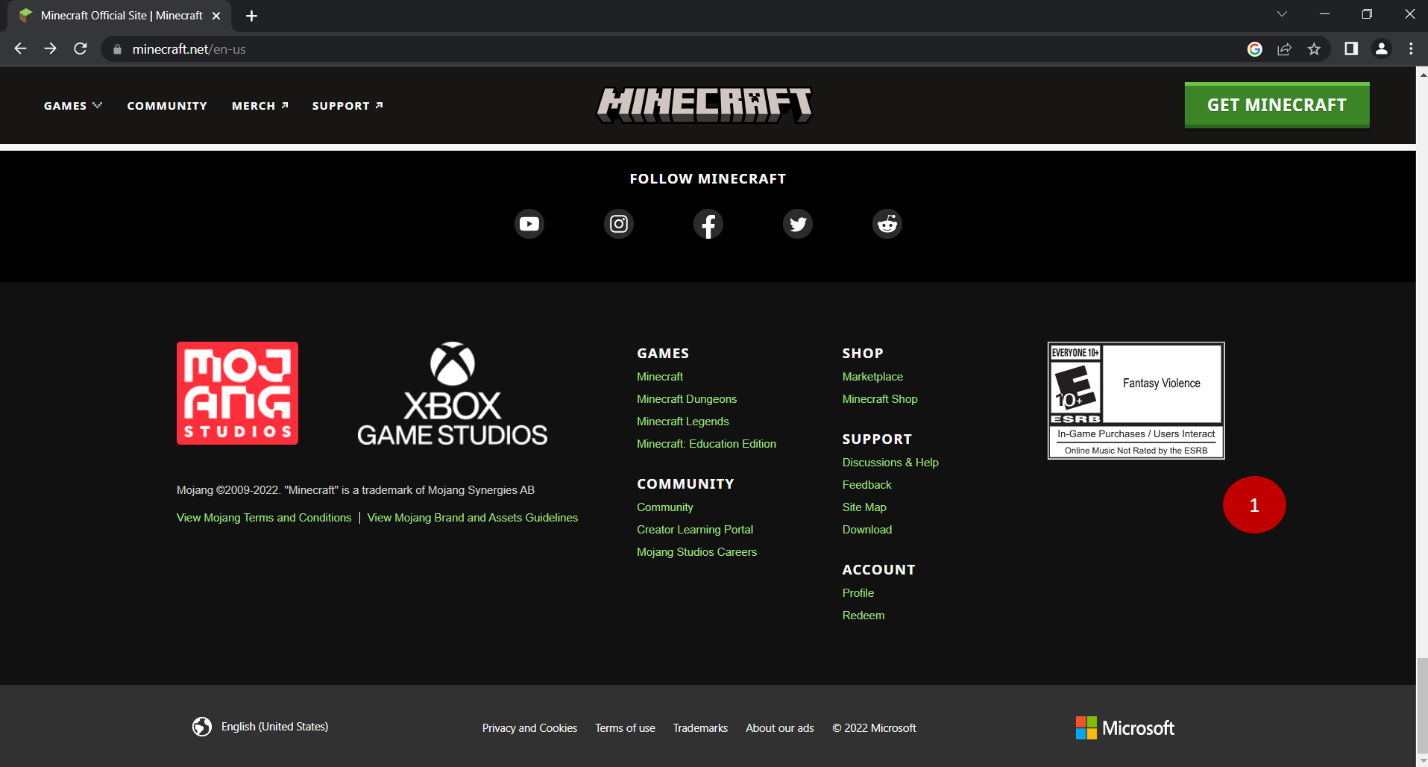Open the Merch navigation item

click(260, 106)
